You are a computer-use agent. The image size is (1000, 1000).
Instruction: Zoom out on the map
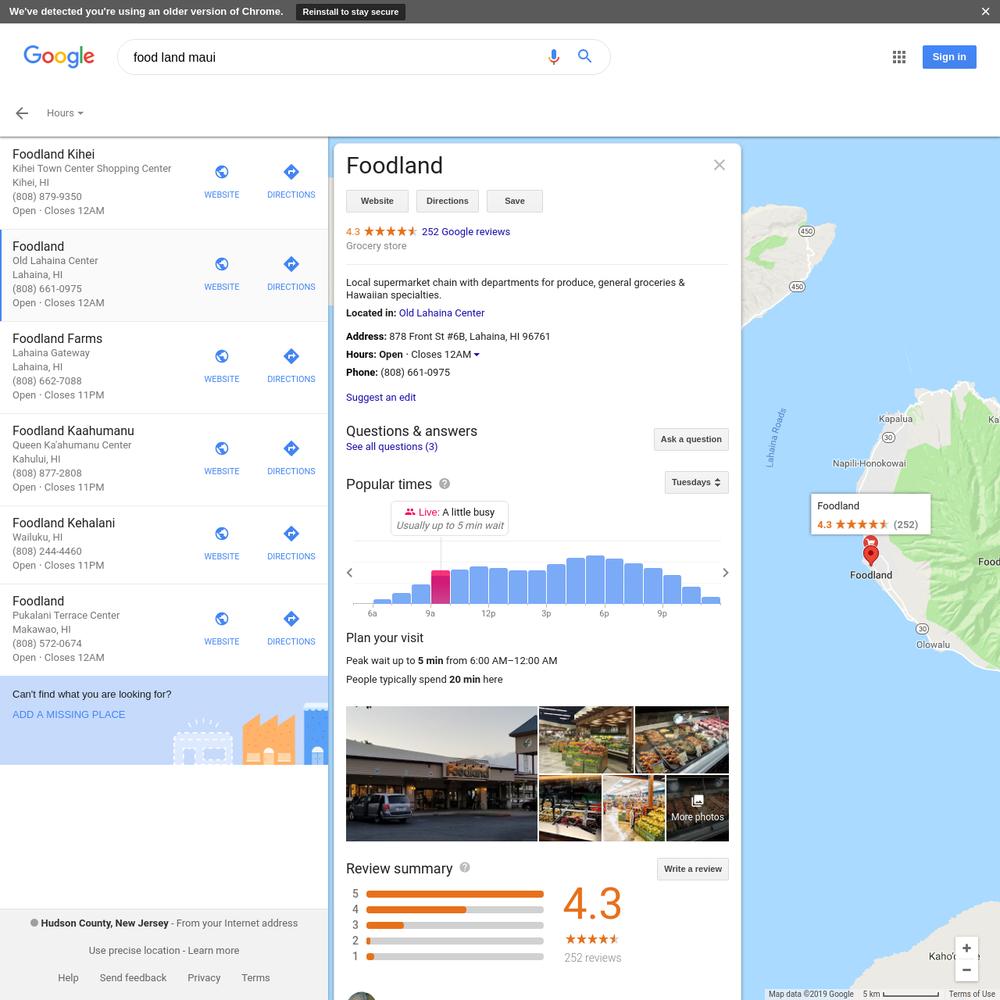[966, 970]
